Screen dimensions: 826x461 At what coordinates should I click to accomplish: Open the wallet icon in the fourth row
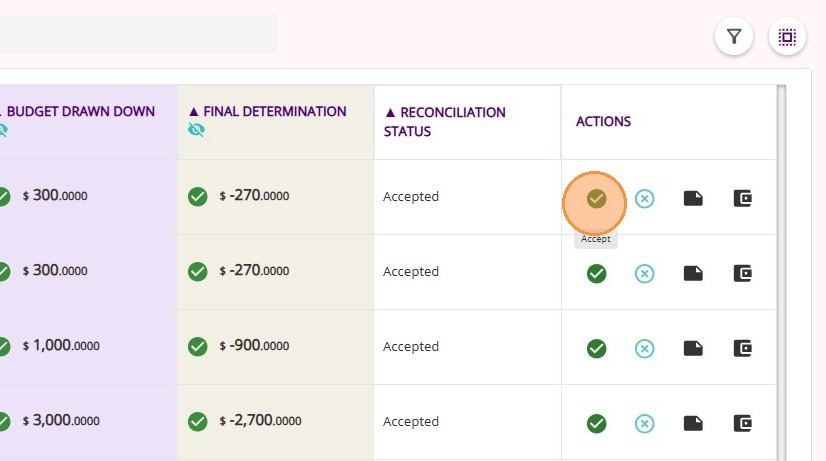tap(742, 423)
